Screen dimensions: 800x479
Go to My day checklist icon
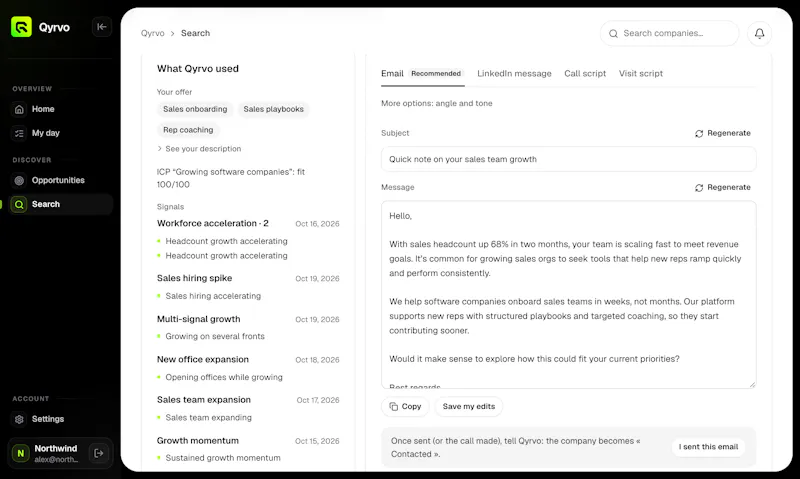click(19, 133)
